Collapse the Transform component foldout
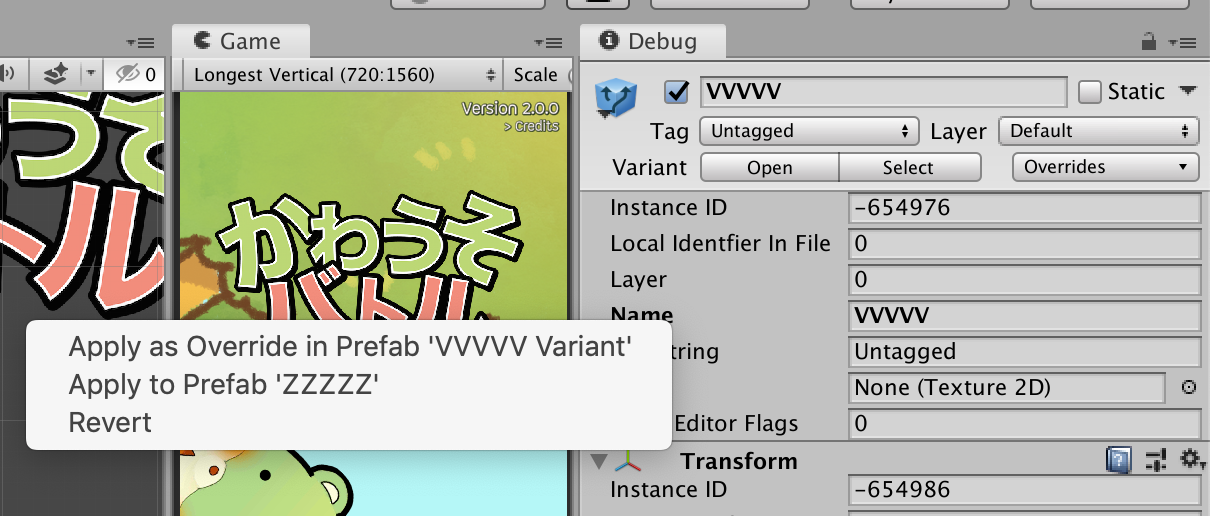 [x=600, y=461]
